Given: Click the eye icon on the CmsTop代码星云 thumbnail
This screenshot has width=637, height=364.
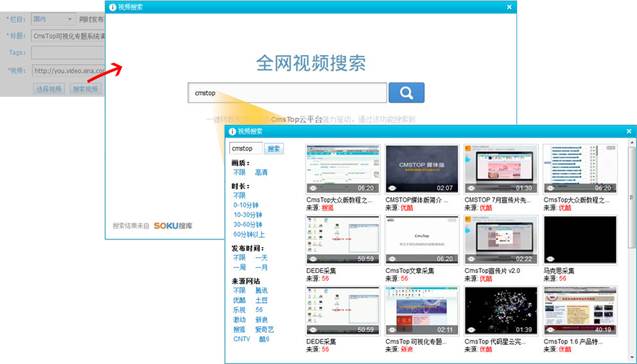Looking at the screenshot, I should click(x=471, y=329).
